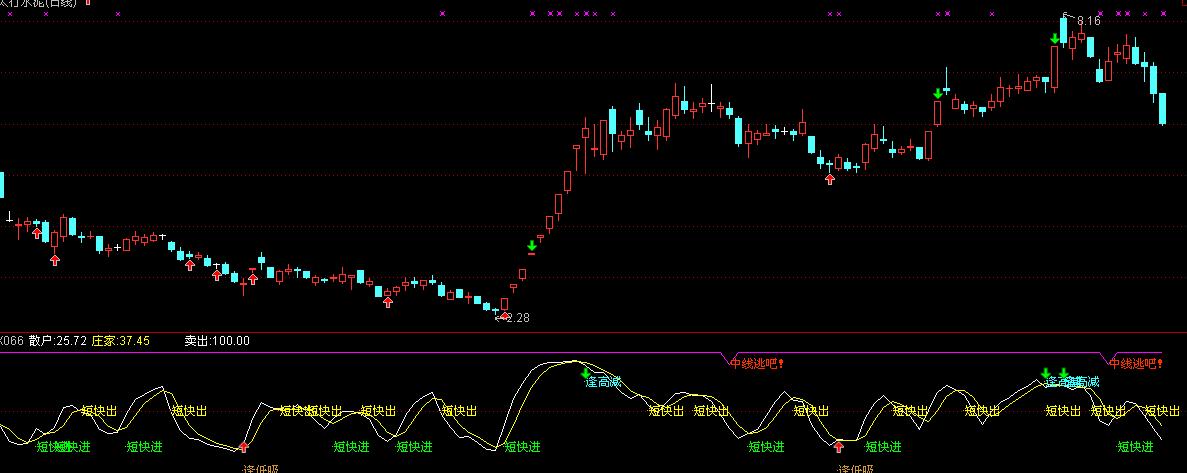The height and width of the screenshot is (473, 1187).
Task: Click the 2.28 low price label
Action: coord(517,318)
